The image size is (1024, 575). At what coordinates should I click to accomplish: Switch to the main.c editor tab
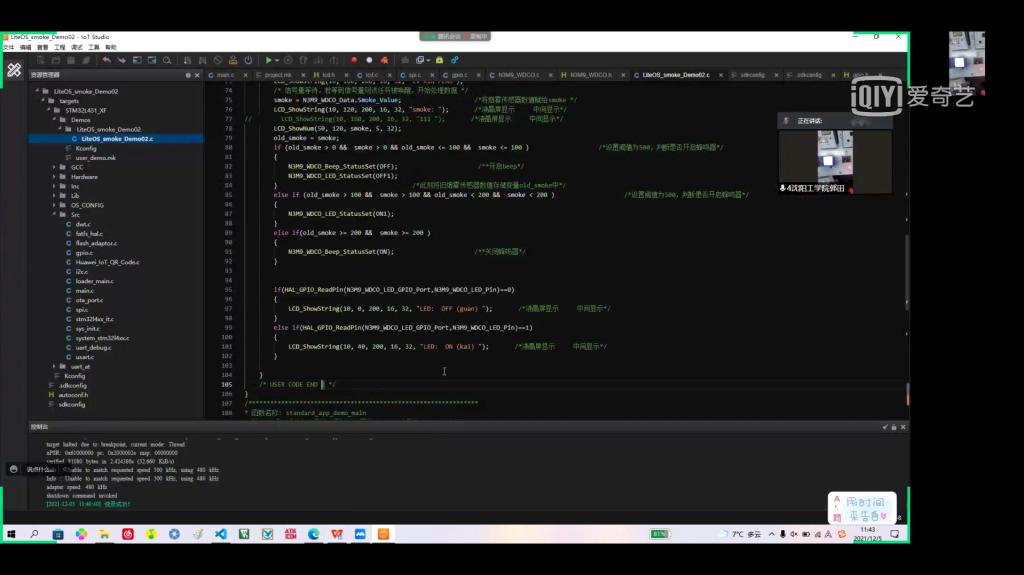pyautogui.click(x=225, y=75)
